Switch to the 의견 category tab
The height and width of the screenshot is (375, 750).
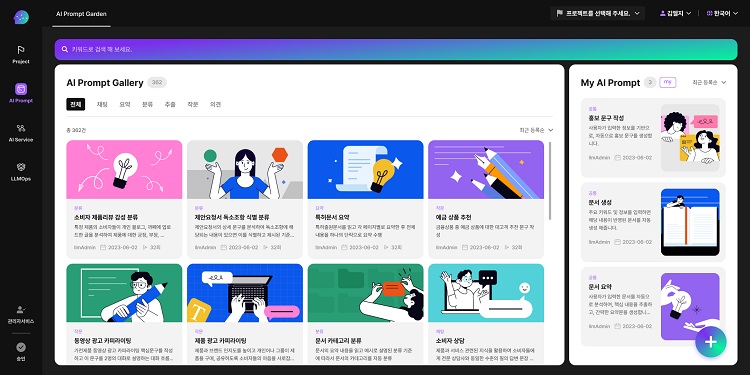point(215,104)
